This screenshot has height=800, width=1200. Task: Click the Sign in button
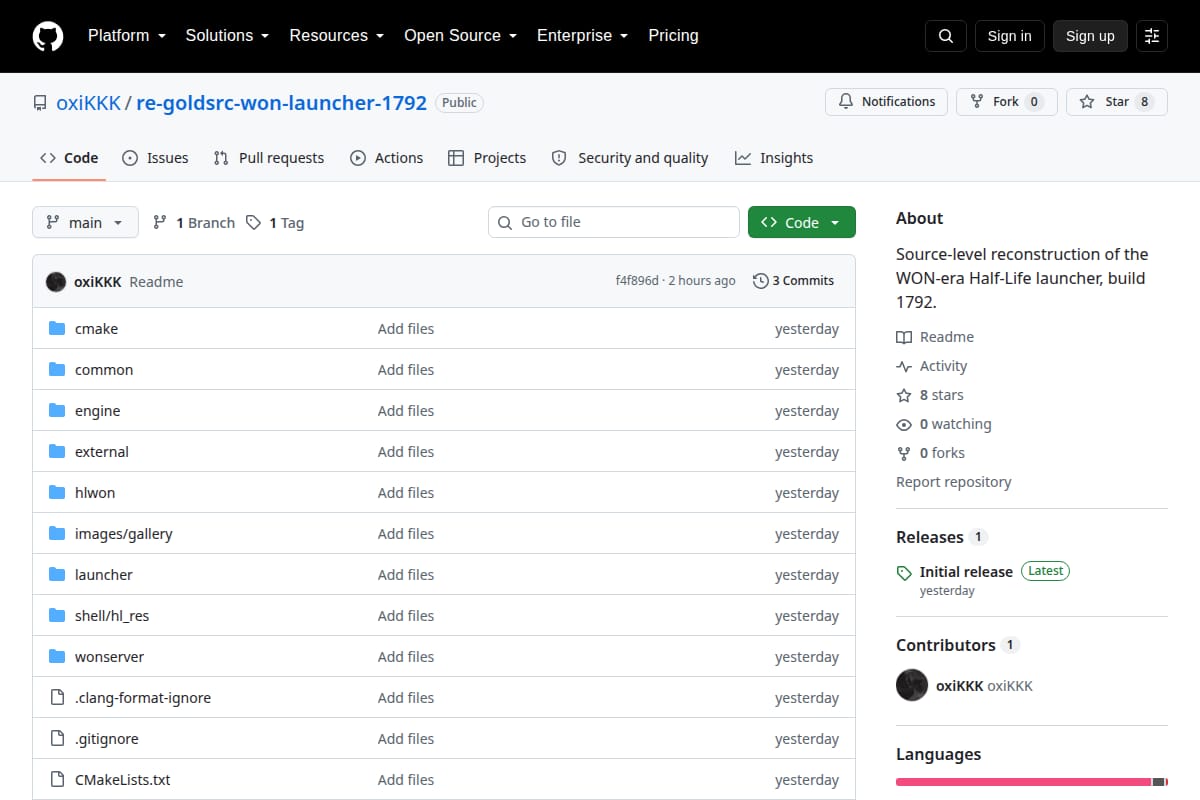1009,36
